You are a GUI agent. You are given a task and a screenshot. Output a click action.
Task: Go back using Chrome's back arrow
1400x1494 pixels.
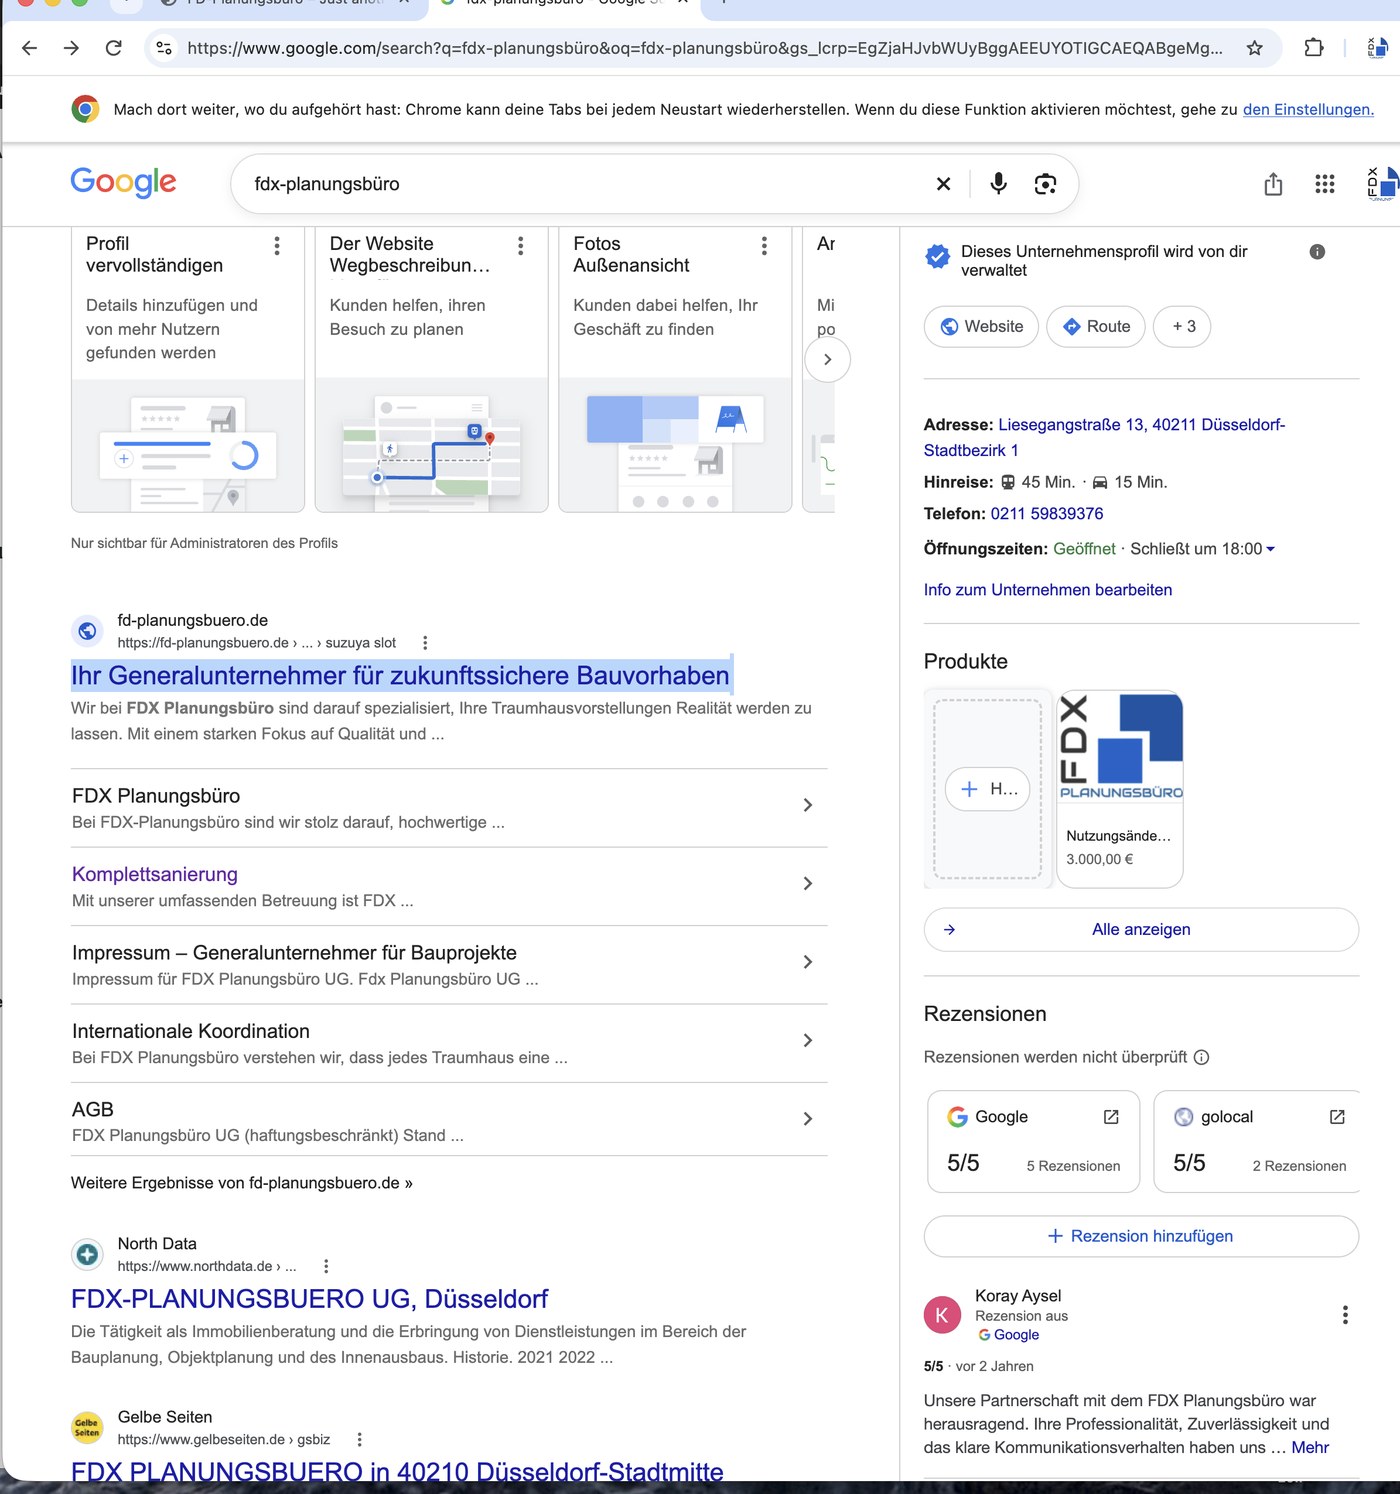coord(30,48)
